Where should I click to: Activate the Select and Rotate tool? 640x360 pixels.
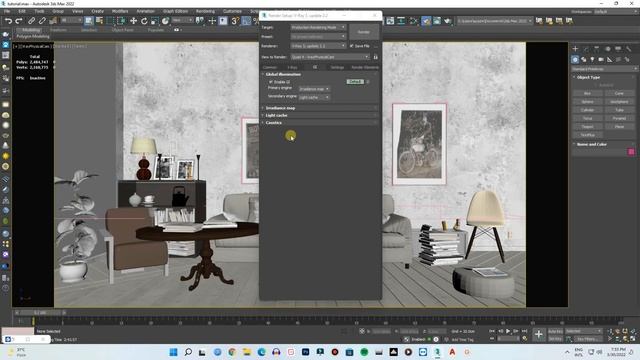click(x=144, y=21)
